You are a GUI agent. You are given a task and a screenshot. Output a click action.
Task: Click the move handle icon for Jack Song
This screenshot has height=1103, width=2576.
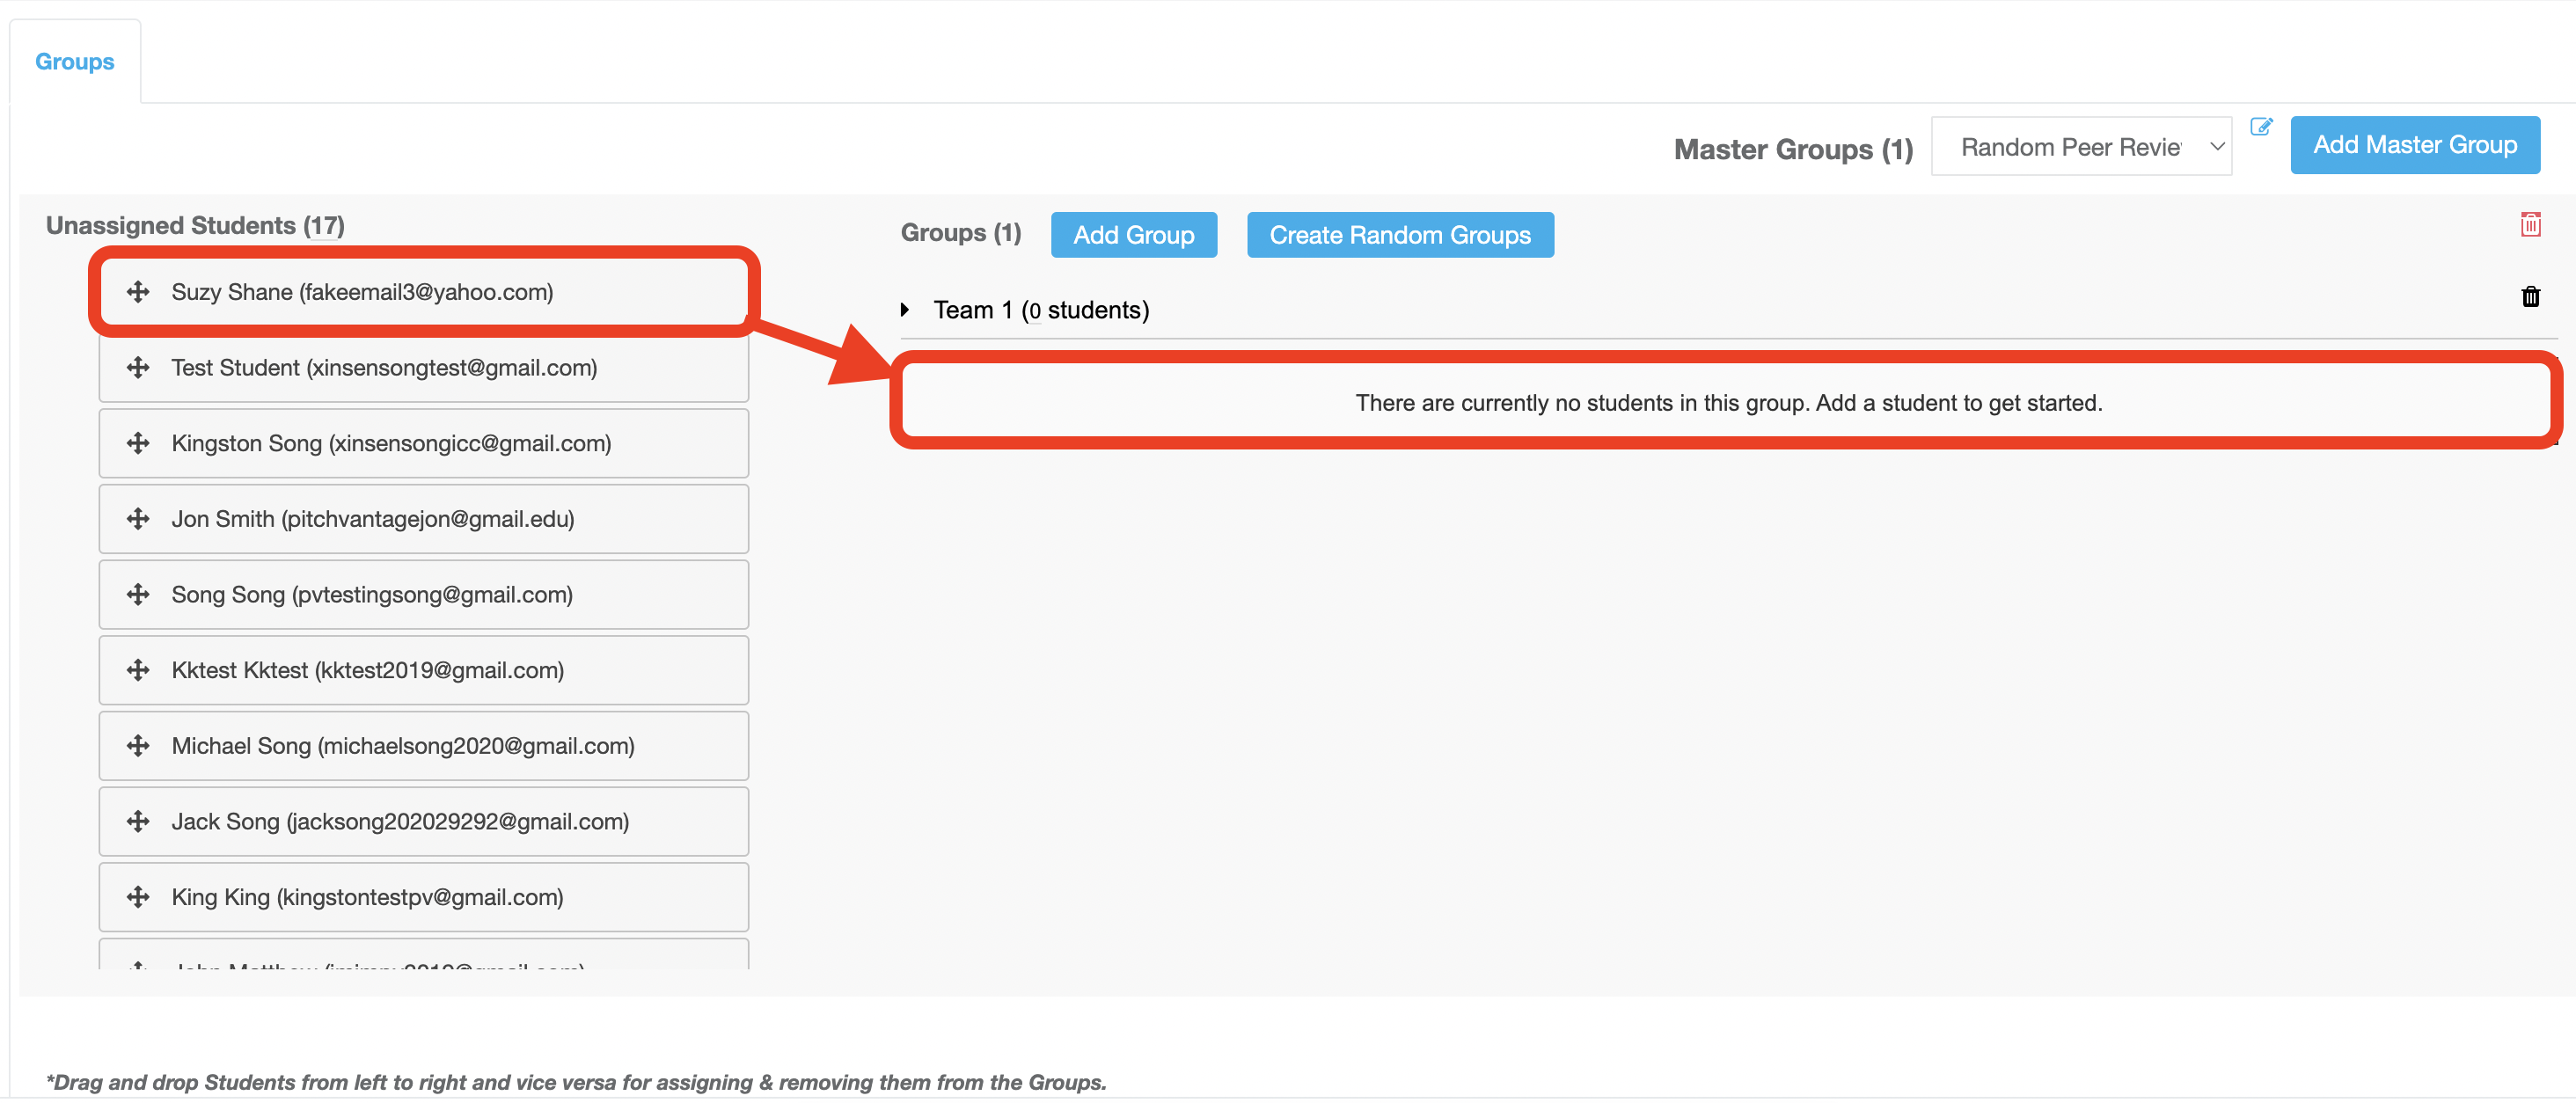[x=138, y=821]
